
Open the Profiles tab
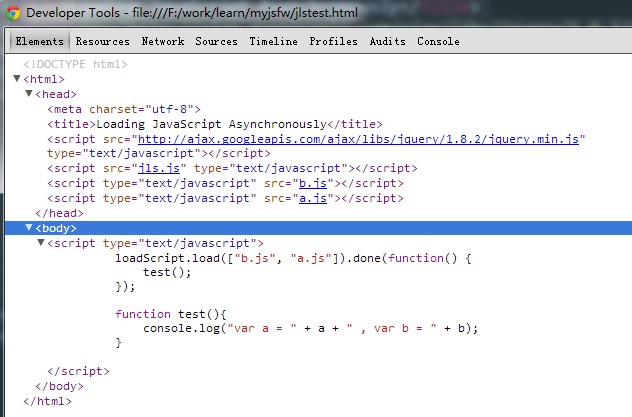tap(333, 41)
